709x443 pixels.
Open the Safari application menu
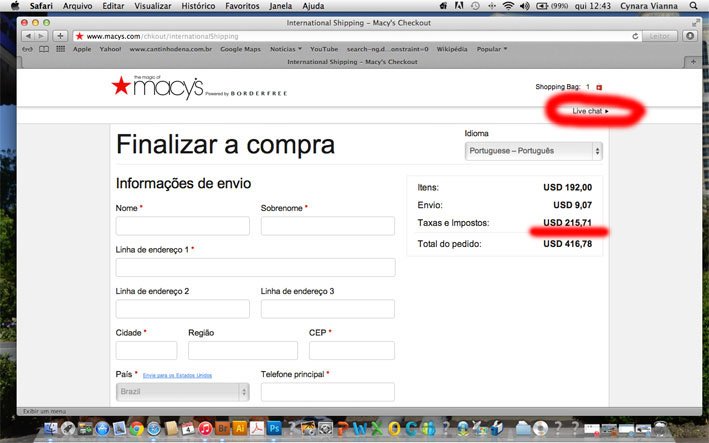click(x=41, y=6)
